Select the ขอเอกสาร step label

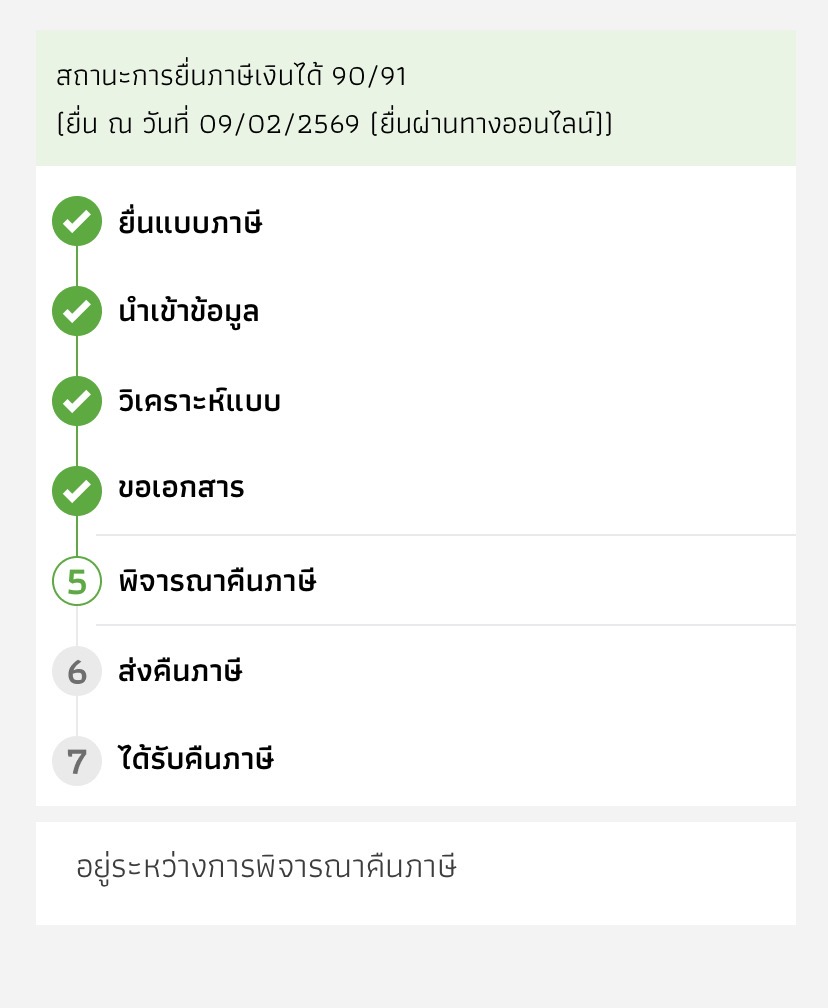181,490
